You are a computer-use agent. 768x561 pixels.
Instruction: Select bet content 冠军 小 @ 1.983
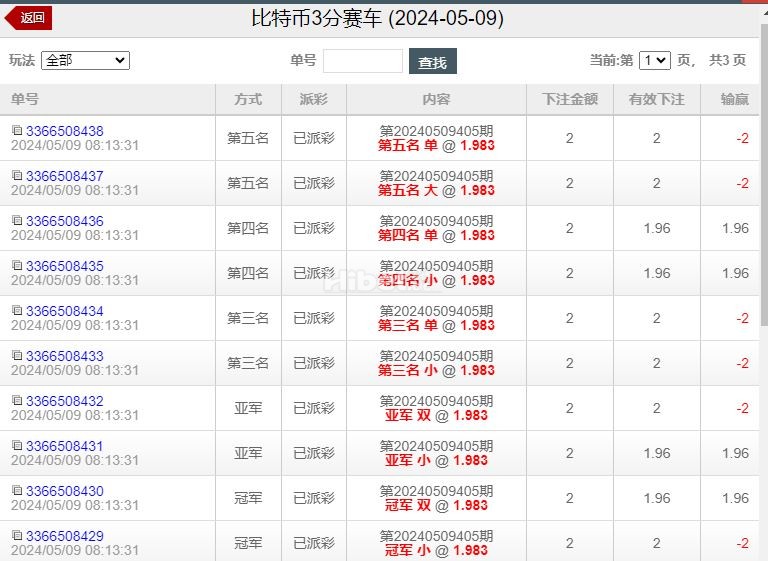(x=436, y=551)
